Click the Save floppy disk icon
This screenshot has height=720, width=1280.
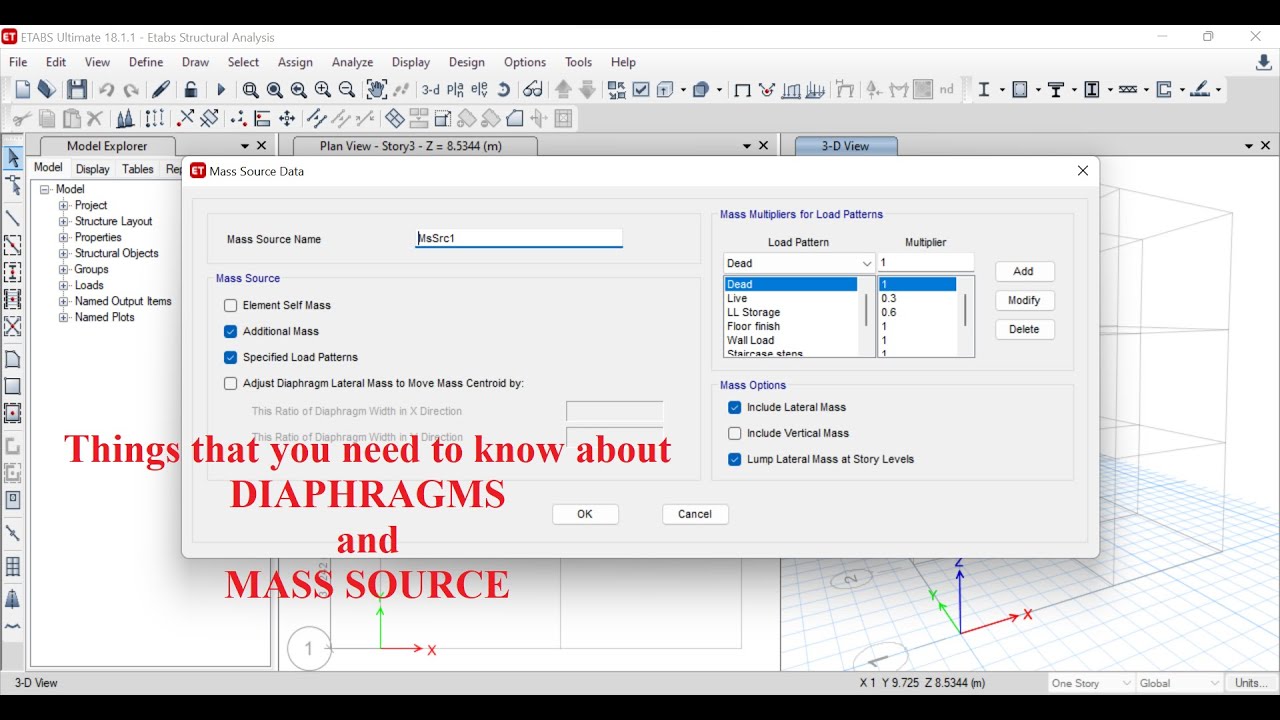click(x=77, y=90)
